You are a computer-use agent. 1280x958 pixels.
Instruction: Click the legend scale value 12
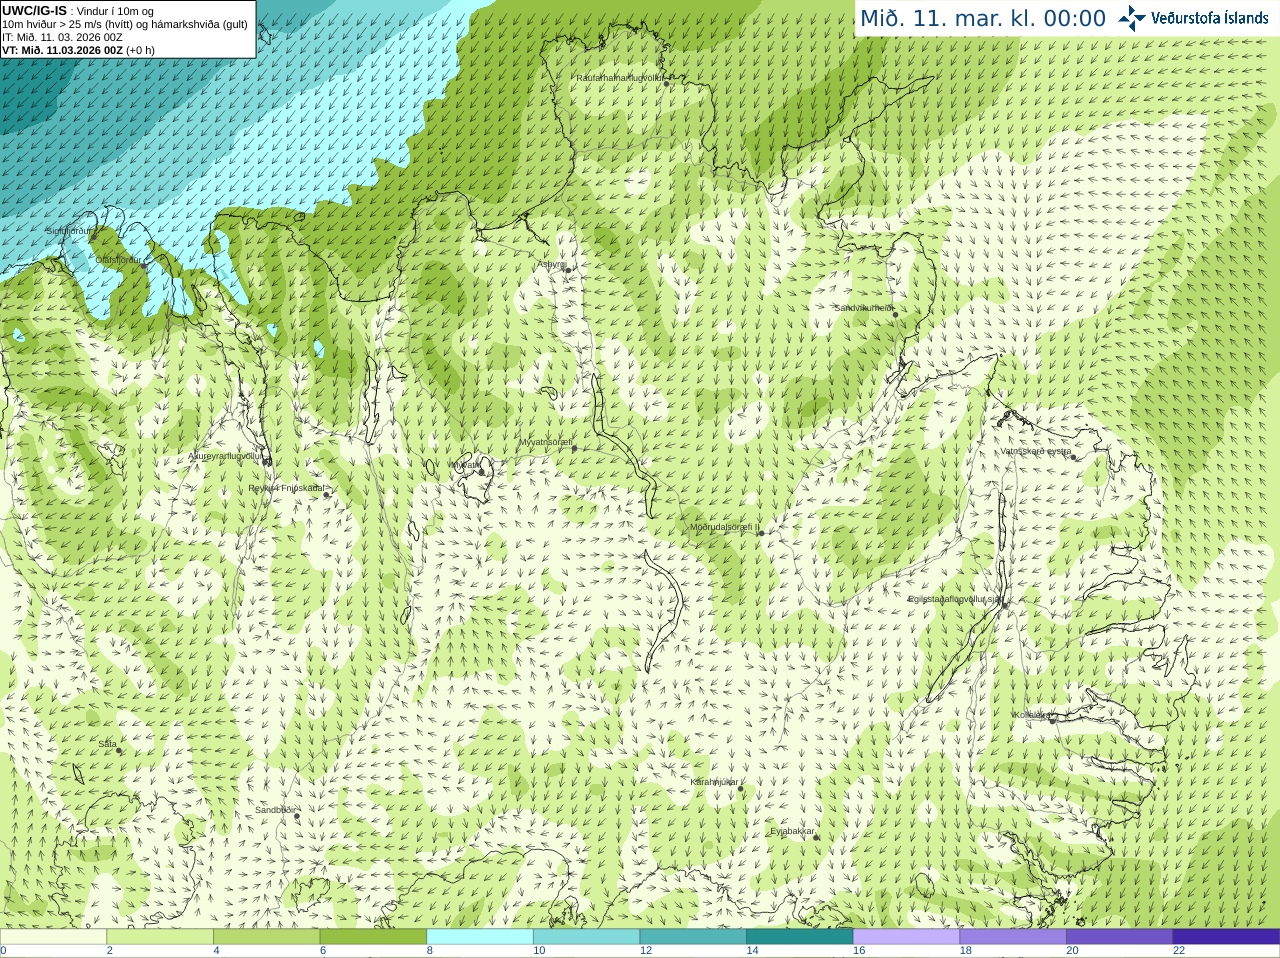[646, 951]
